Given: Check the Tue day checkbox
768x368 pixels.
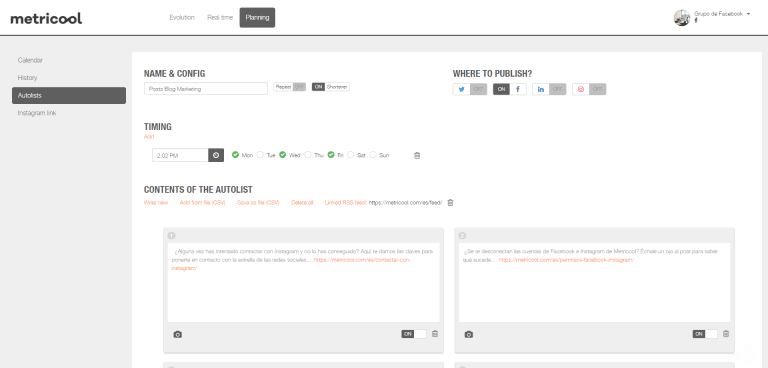Looking at the screenshot, I should click(x=261, y=155).
